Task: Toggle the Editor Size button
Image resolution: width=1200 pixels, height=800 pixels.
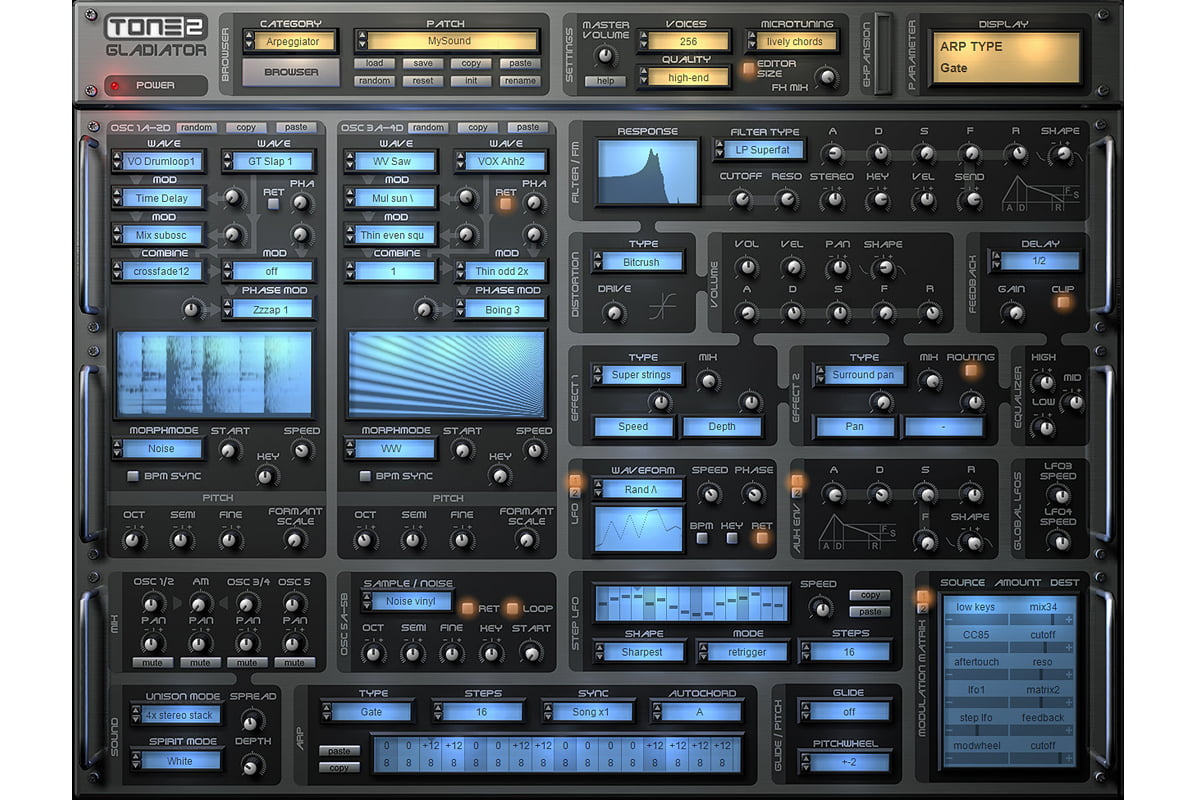Action: click(750, 70)
